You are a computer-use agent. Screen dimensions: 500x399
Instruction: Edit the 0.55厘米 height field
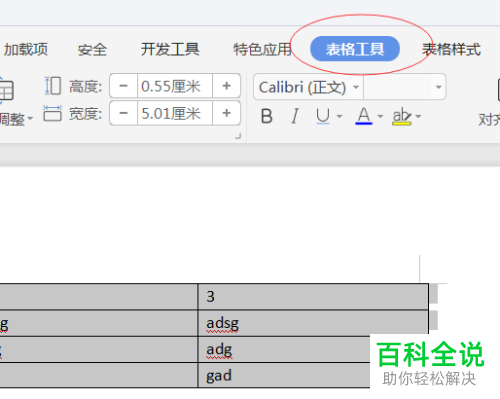pyautogui.click(x=175, y=86)
